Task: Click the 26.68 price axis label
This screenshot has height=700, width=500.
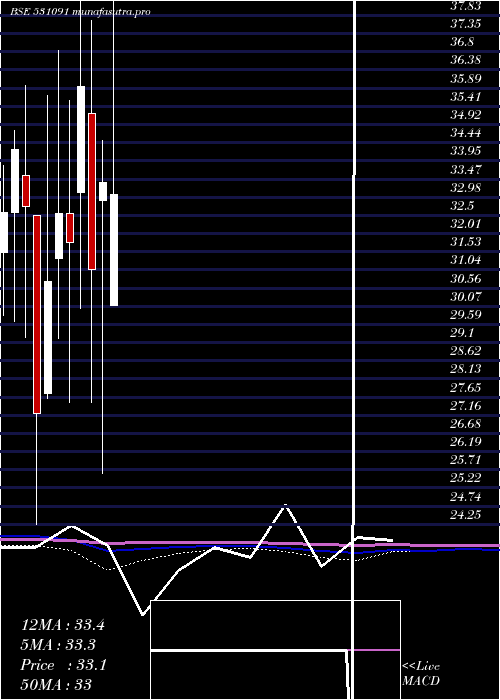Action: pos(466,424)
